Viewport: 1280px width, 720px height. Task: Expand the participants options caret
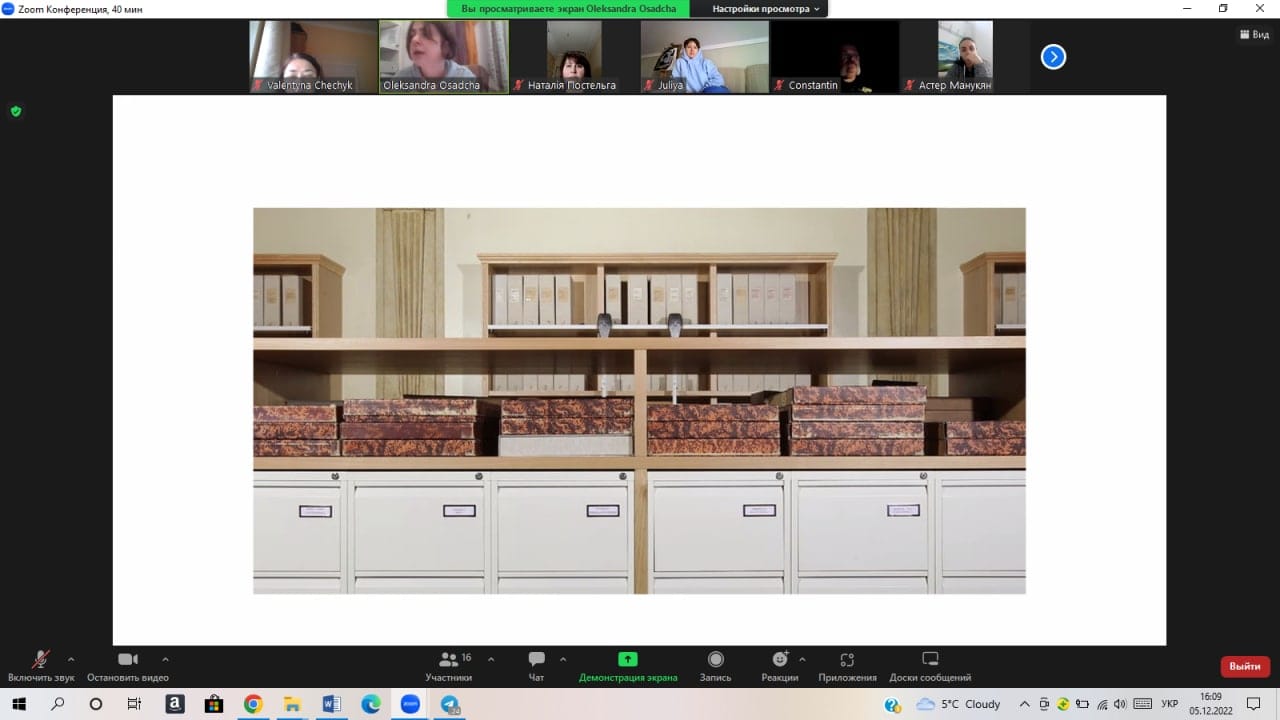pos(490,659)
